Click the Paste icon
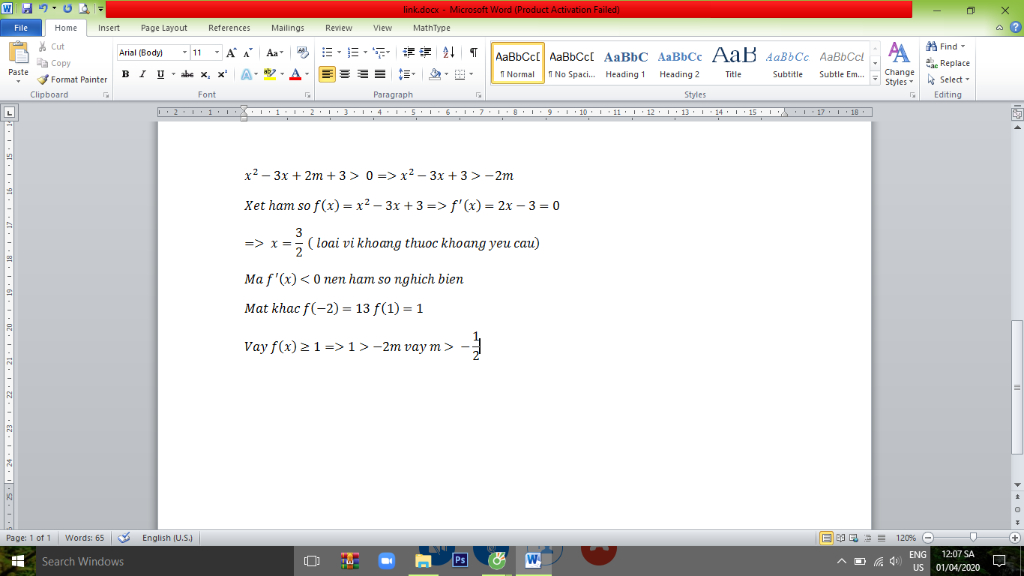The width and height of the screenshot is (1024, 576). pos(18,54)
